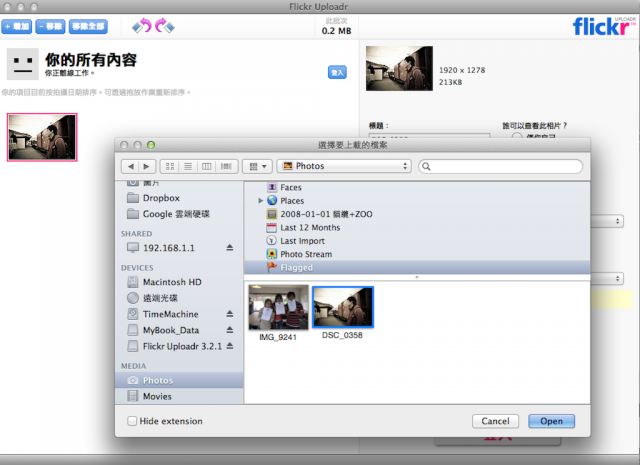Image resolution: width=640 pixels, height=465 pixels.
Task: Toggle the Hide extension checkbox
Action: click(132, 421)
